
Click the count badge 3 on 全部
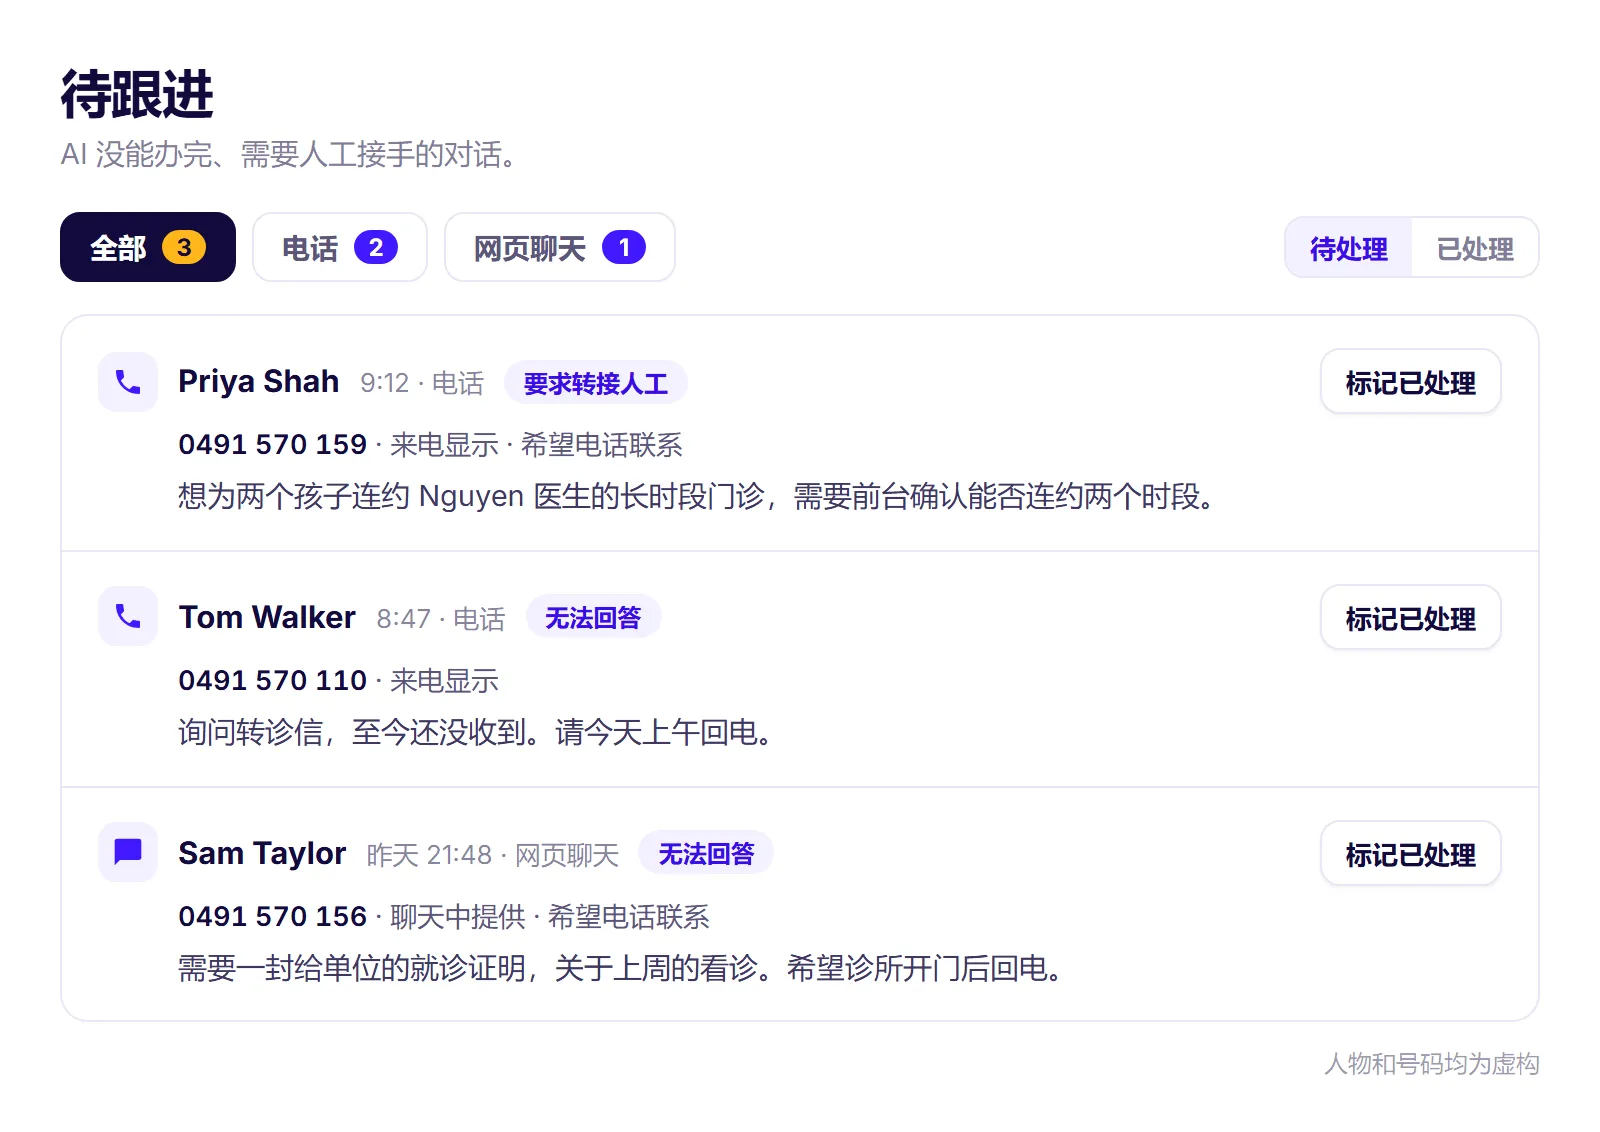(x=184, y=247)
